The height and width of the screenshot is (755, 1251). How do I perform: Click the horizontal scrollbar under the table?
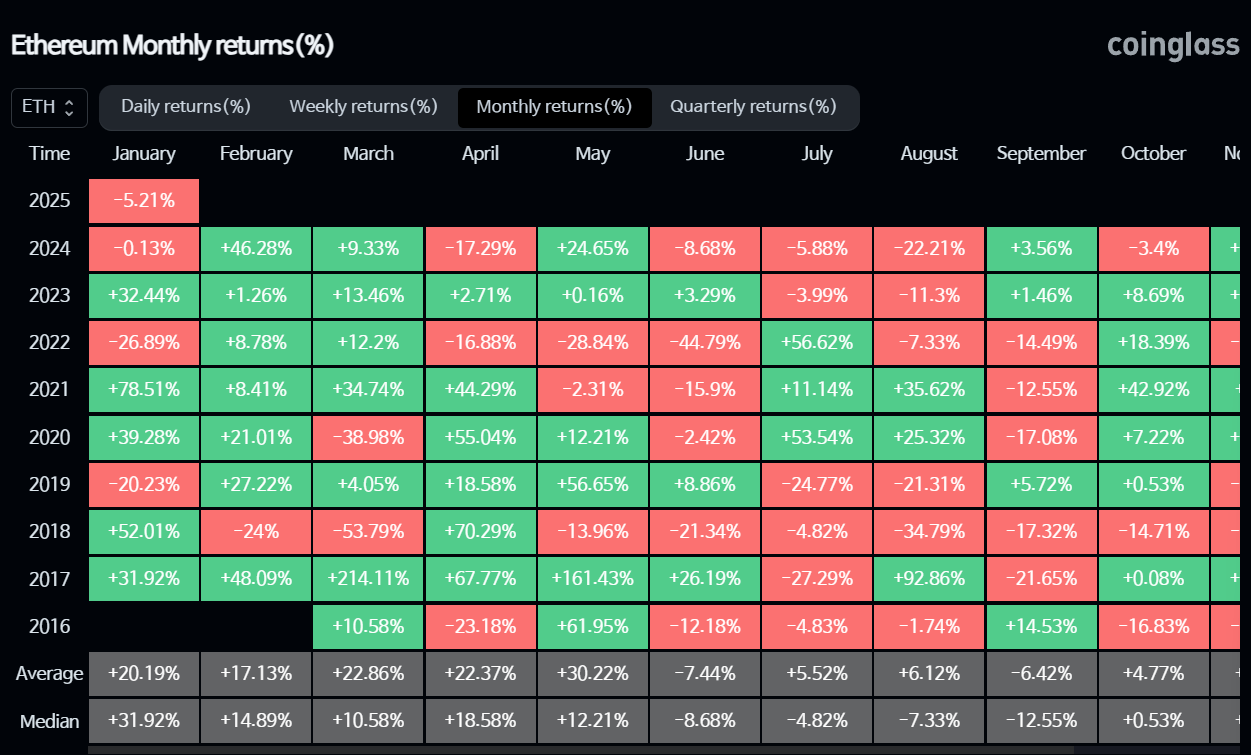click(x=581, y=749)
